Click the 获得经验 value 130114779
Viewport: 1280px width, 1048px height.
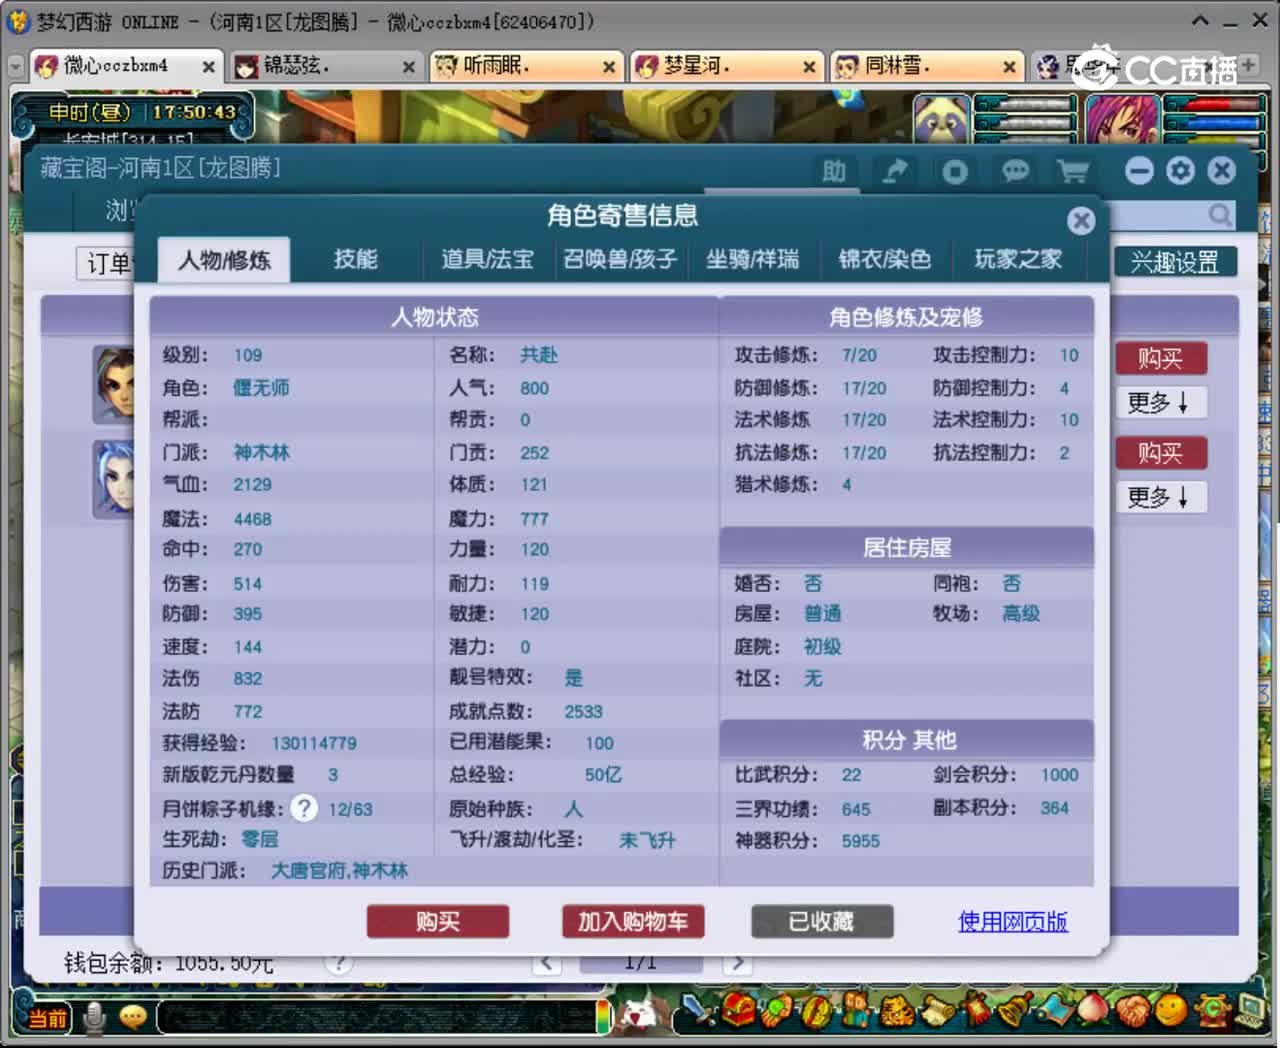click(x=314, y=743)
